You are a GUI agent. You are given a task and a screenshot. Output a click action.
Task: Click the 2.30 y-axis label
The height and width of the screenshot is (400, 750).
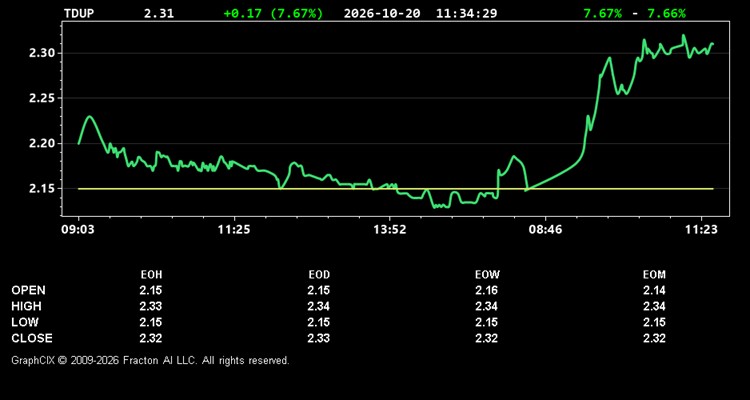pos(42,53)
